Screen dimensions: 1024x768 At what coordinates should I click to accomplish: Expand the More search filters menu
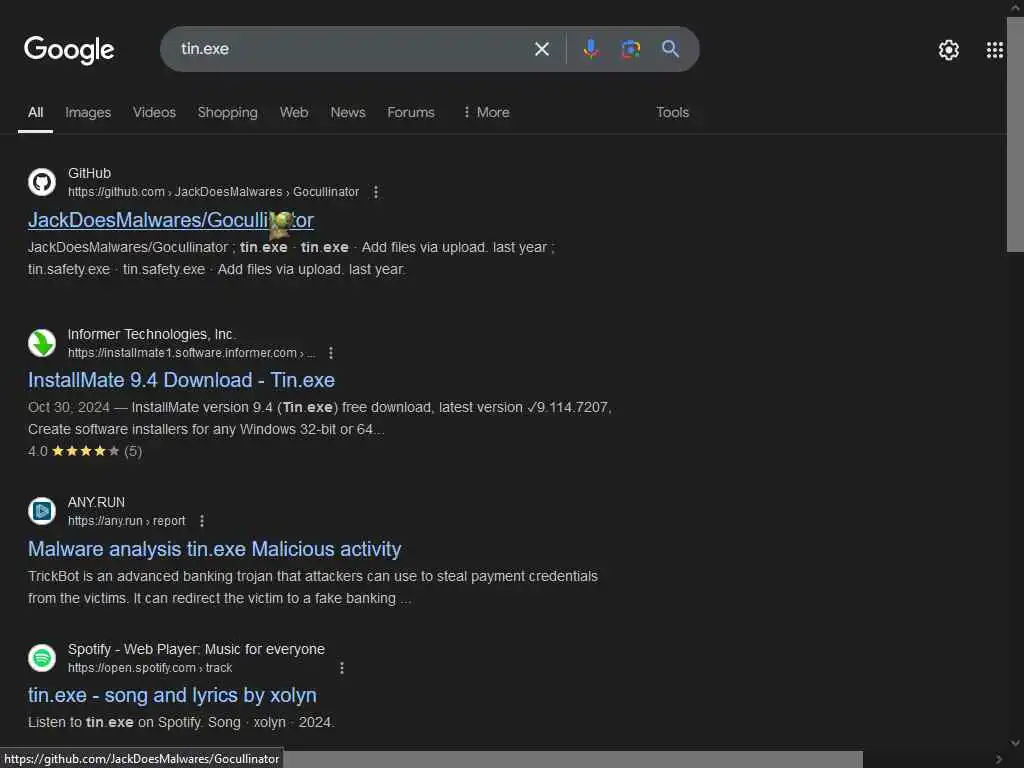(486, 112)
